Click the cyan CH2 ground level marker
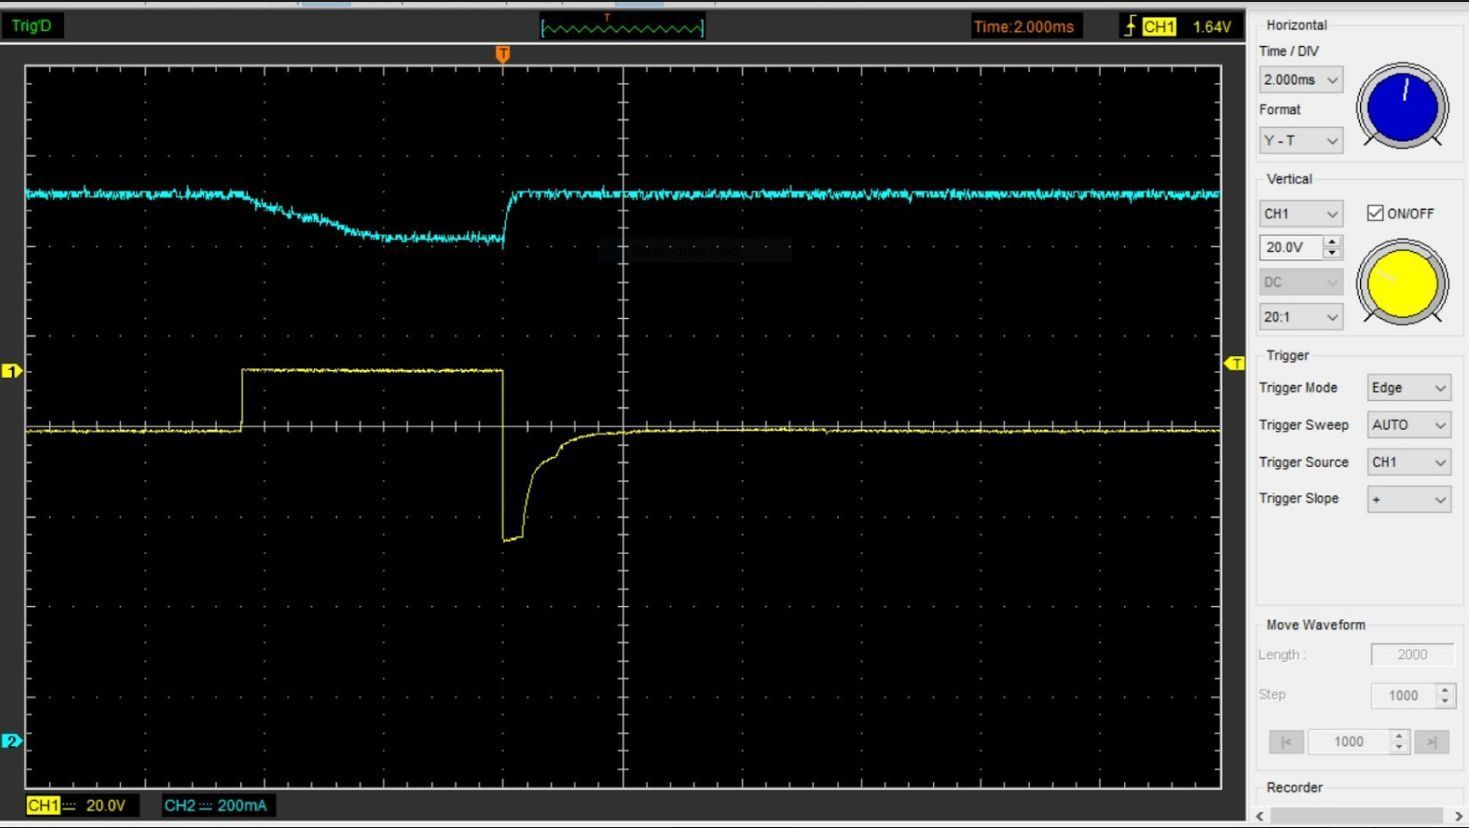Viewport: 1469px width, 828px height. [12, 741]
